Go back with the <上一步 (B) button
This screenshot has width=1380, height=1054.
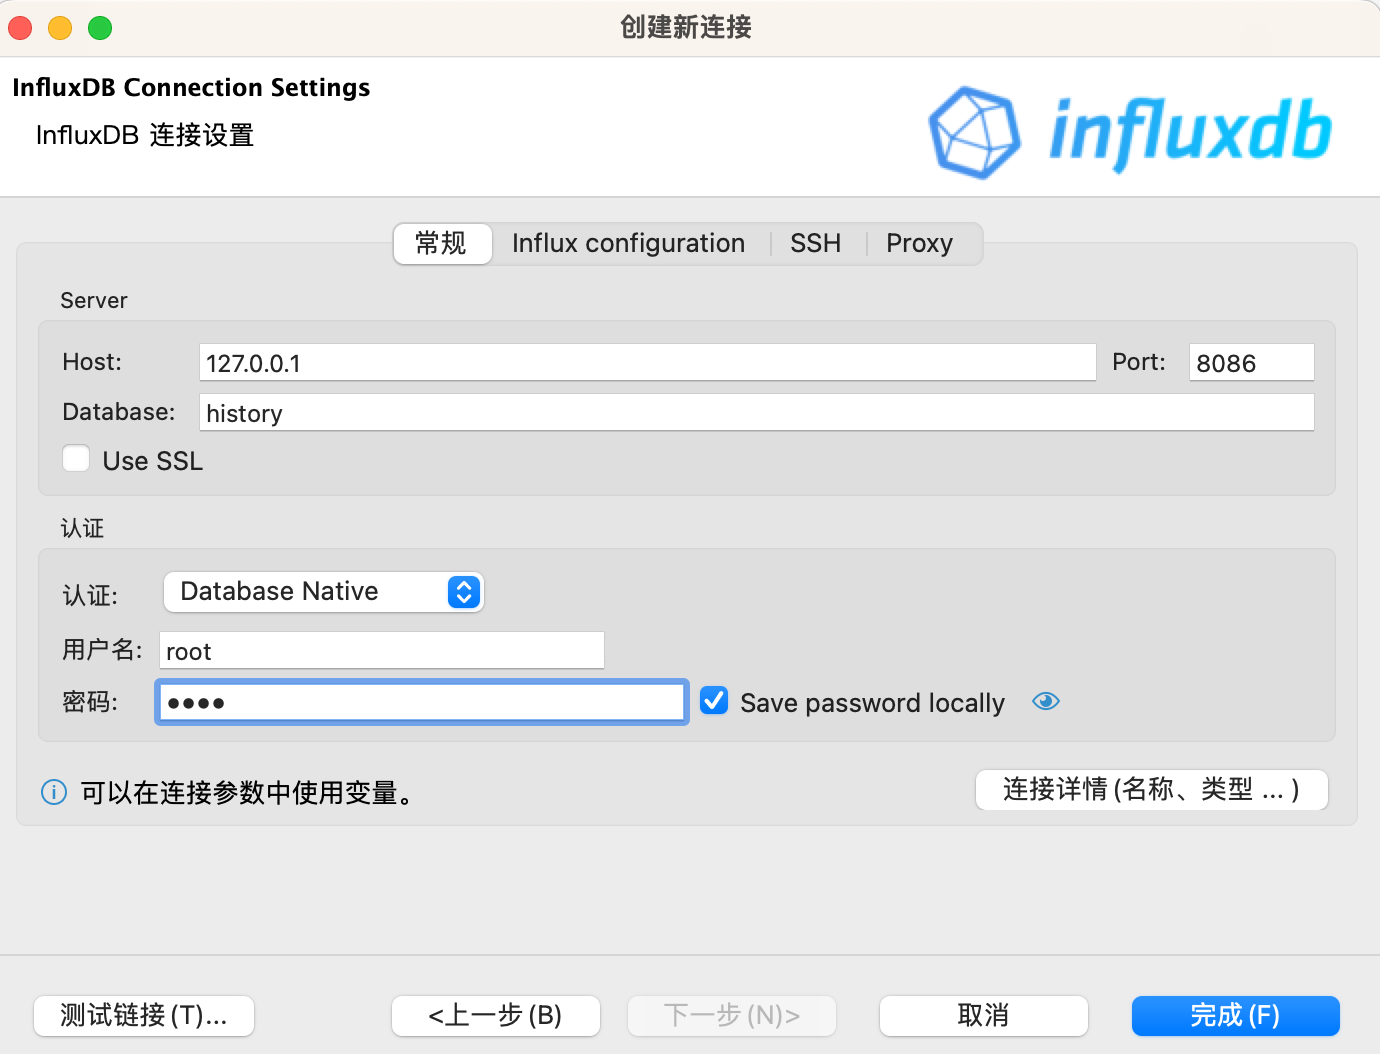pos(495,1015)
